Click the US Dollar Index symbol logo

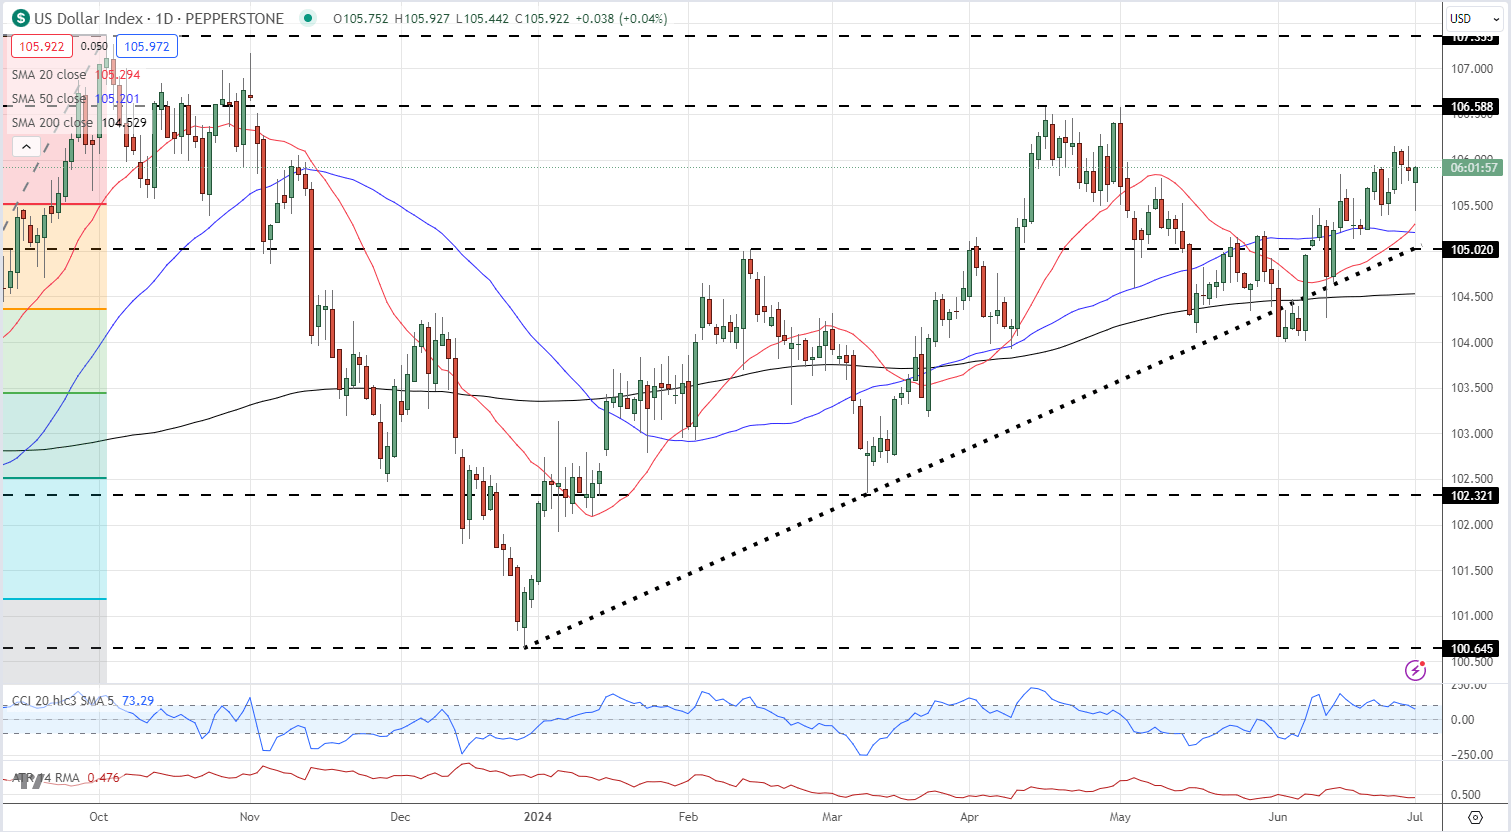click(x=20, y=18)
